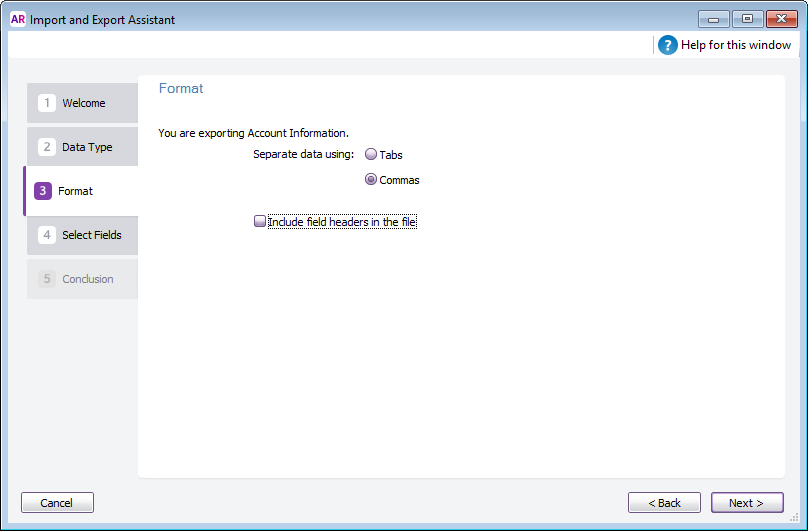Click the step 2 number badge

[46, 147]
